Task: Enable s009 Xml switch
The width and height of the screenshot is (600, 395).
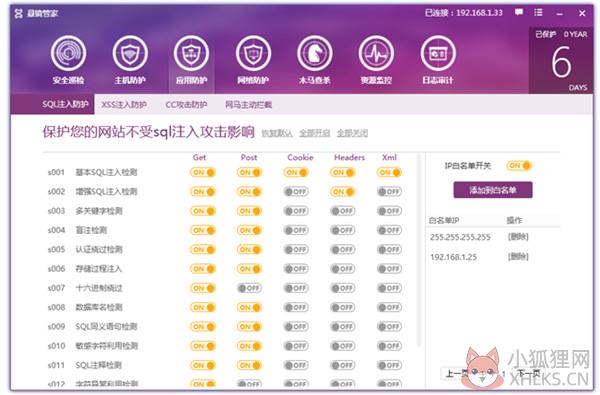Action: click(x=389, y=327)
